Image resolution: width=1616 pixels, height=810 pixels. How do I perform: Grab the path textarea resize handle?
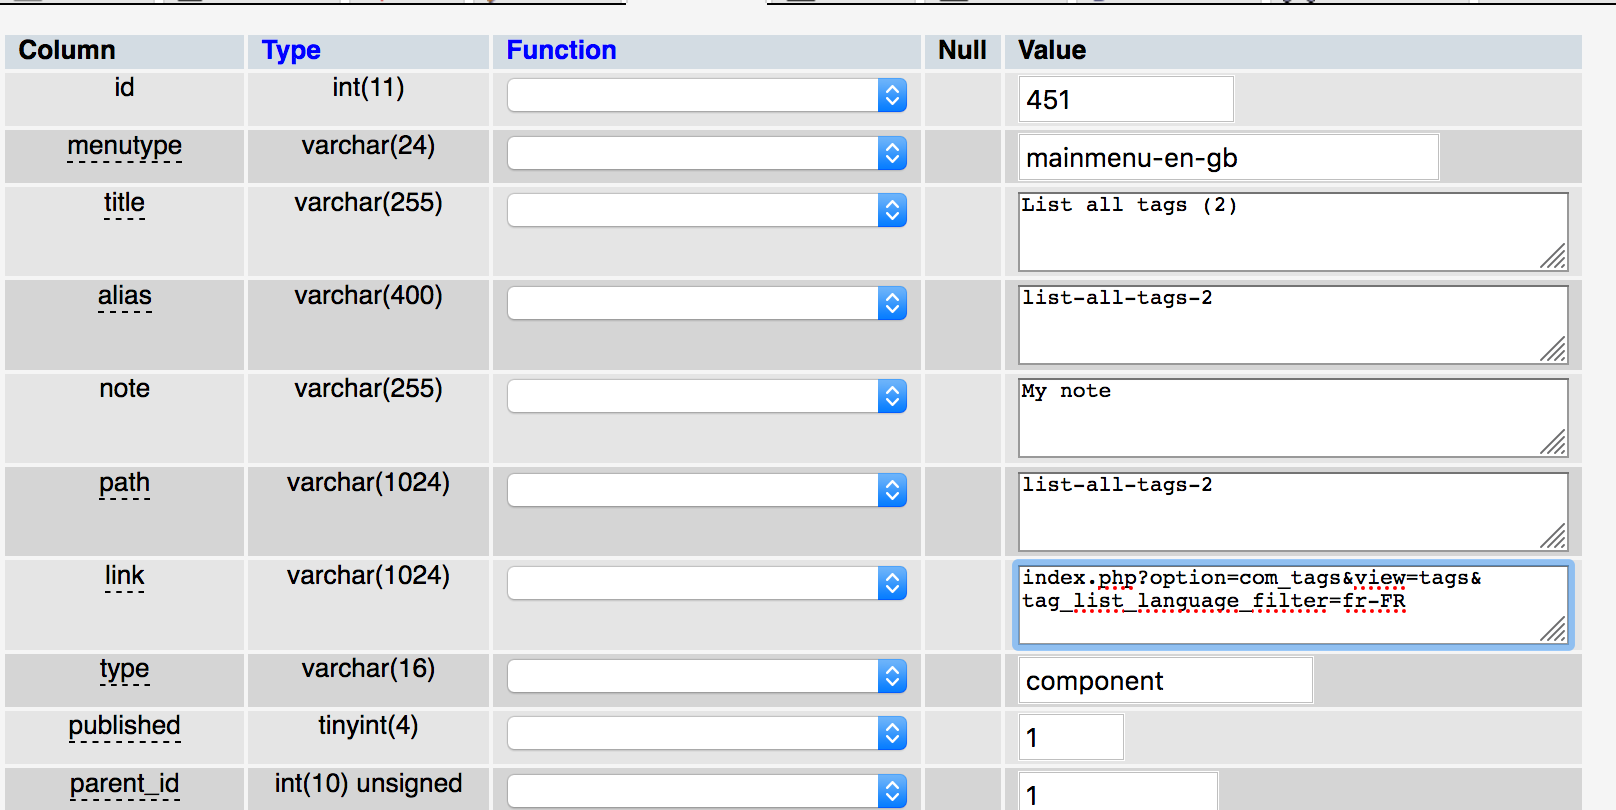(1553, 536)
